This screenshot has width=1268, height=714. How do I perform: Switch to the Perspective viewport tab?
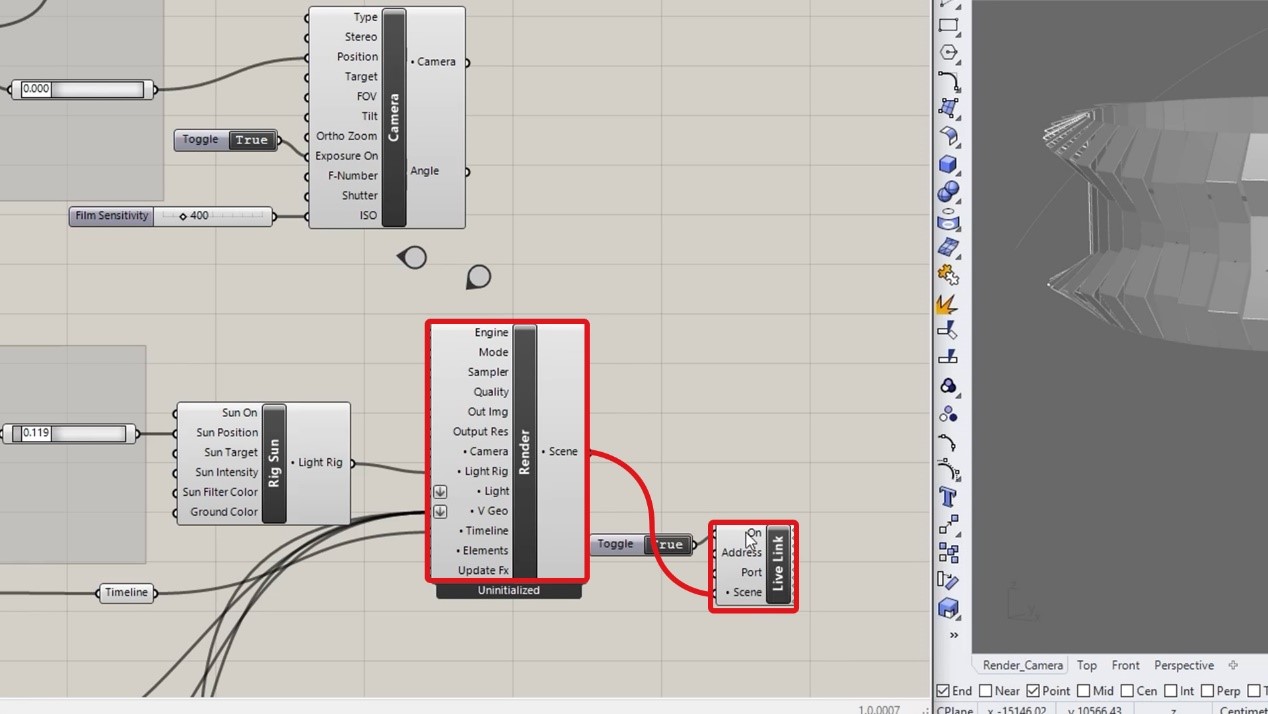click(1183, 665)
